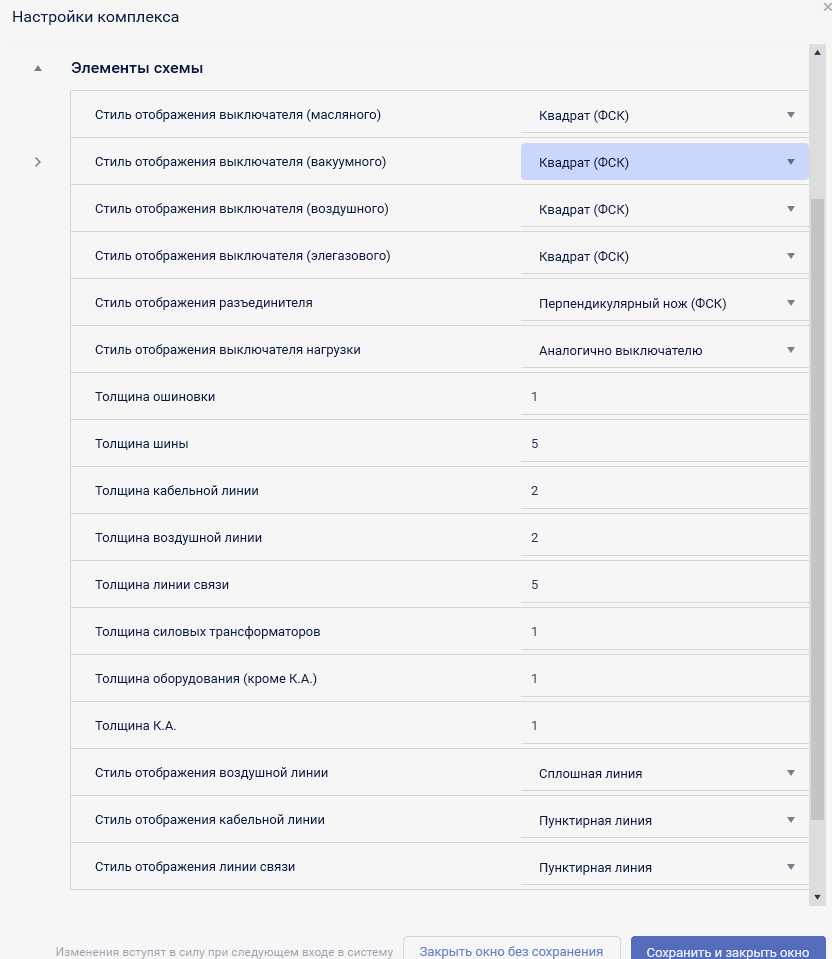Open выключателя нагрузки style dropdown
This screenshot has height=959, width=832.
[x=664, y=350]
